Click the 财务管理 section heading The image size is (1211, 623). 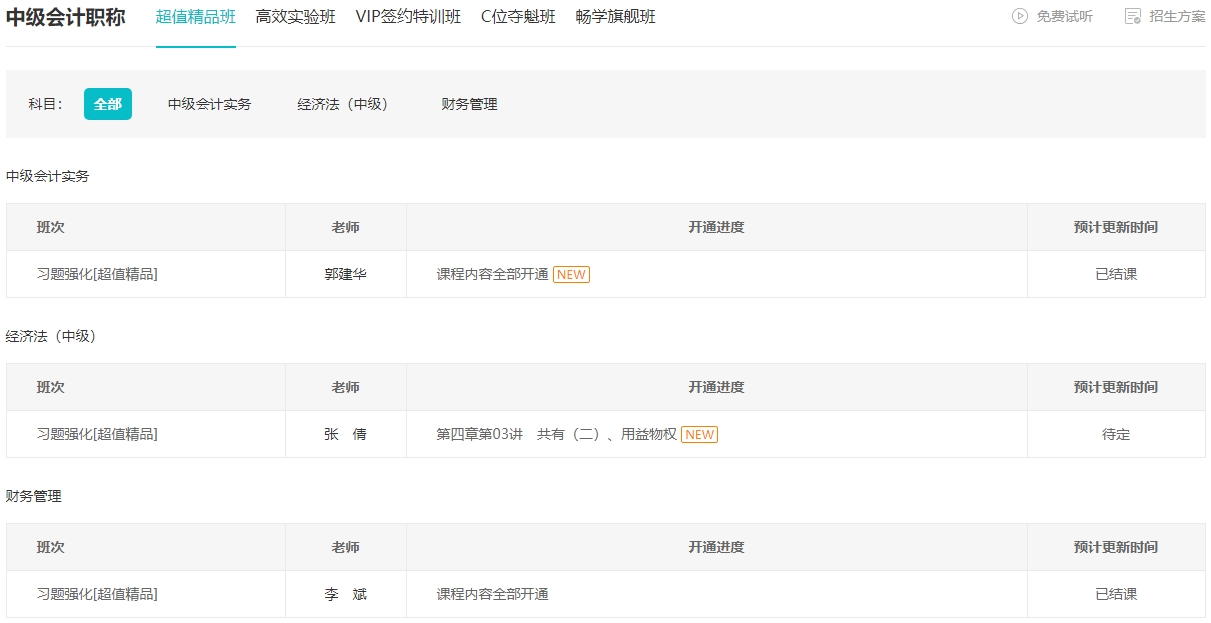tap(34, 496)
